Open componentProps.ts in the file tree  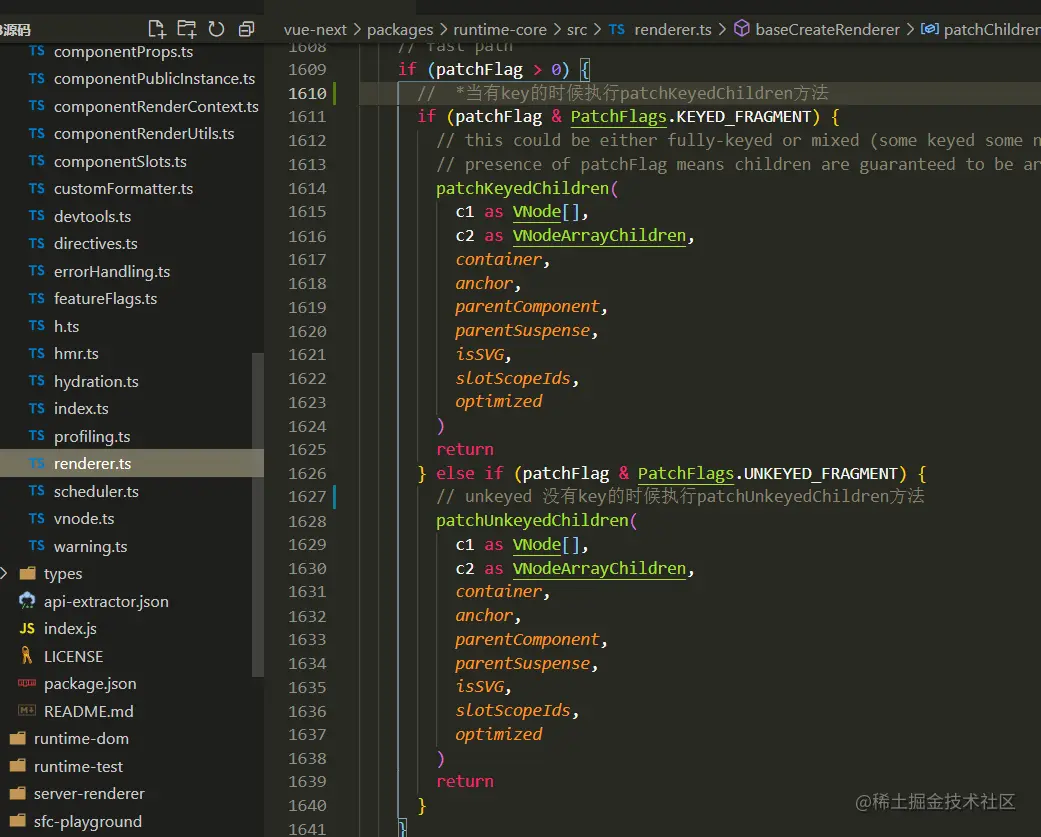coord(123,51)
